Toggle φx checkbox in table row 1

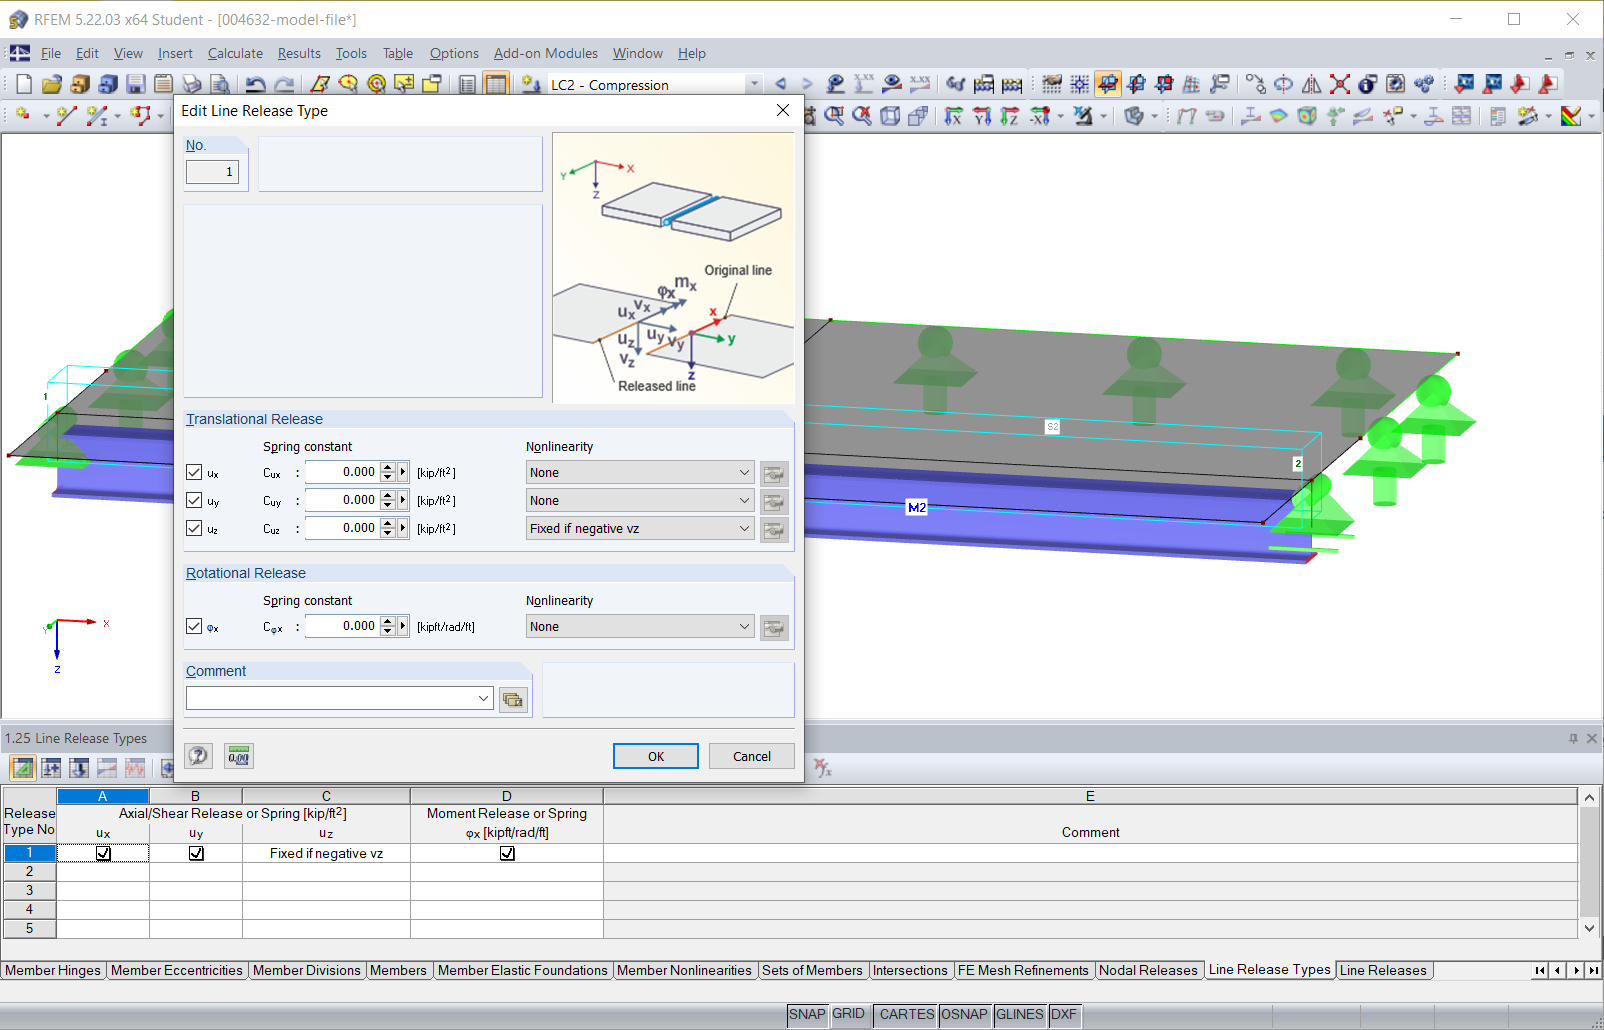(507, 853)
